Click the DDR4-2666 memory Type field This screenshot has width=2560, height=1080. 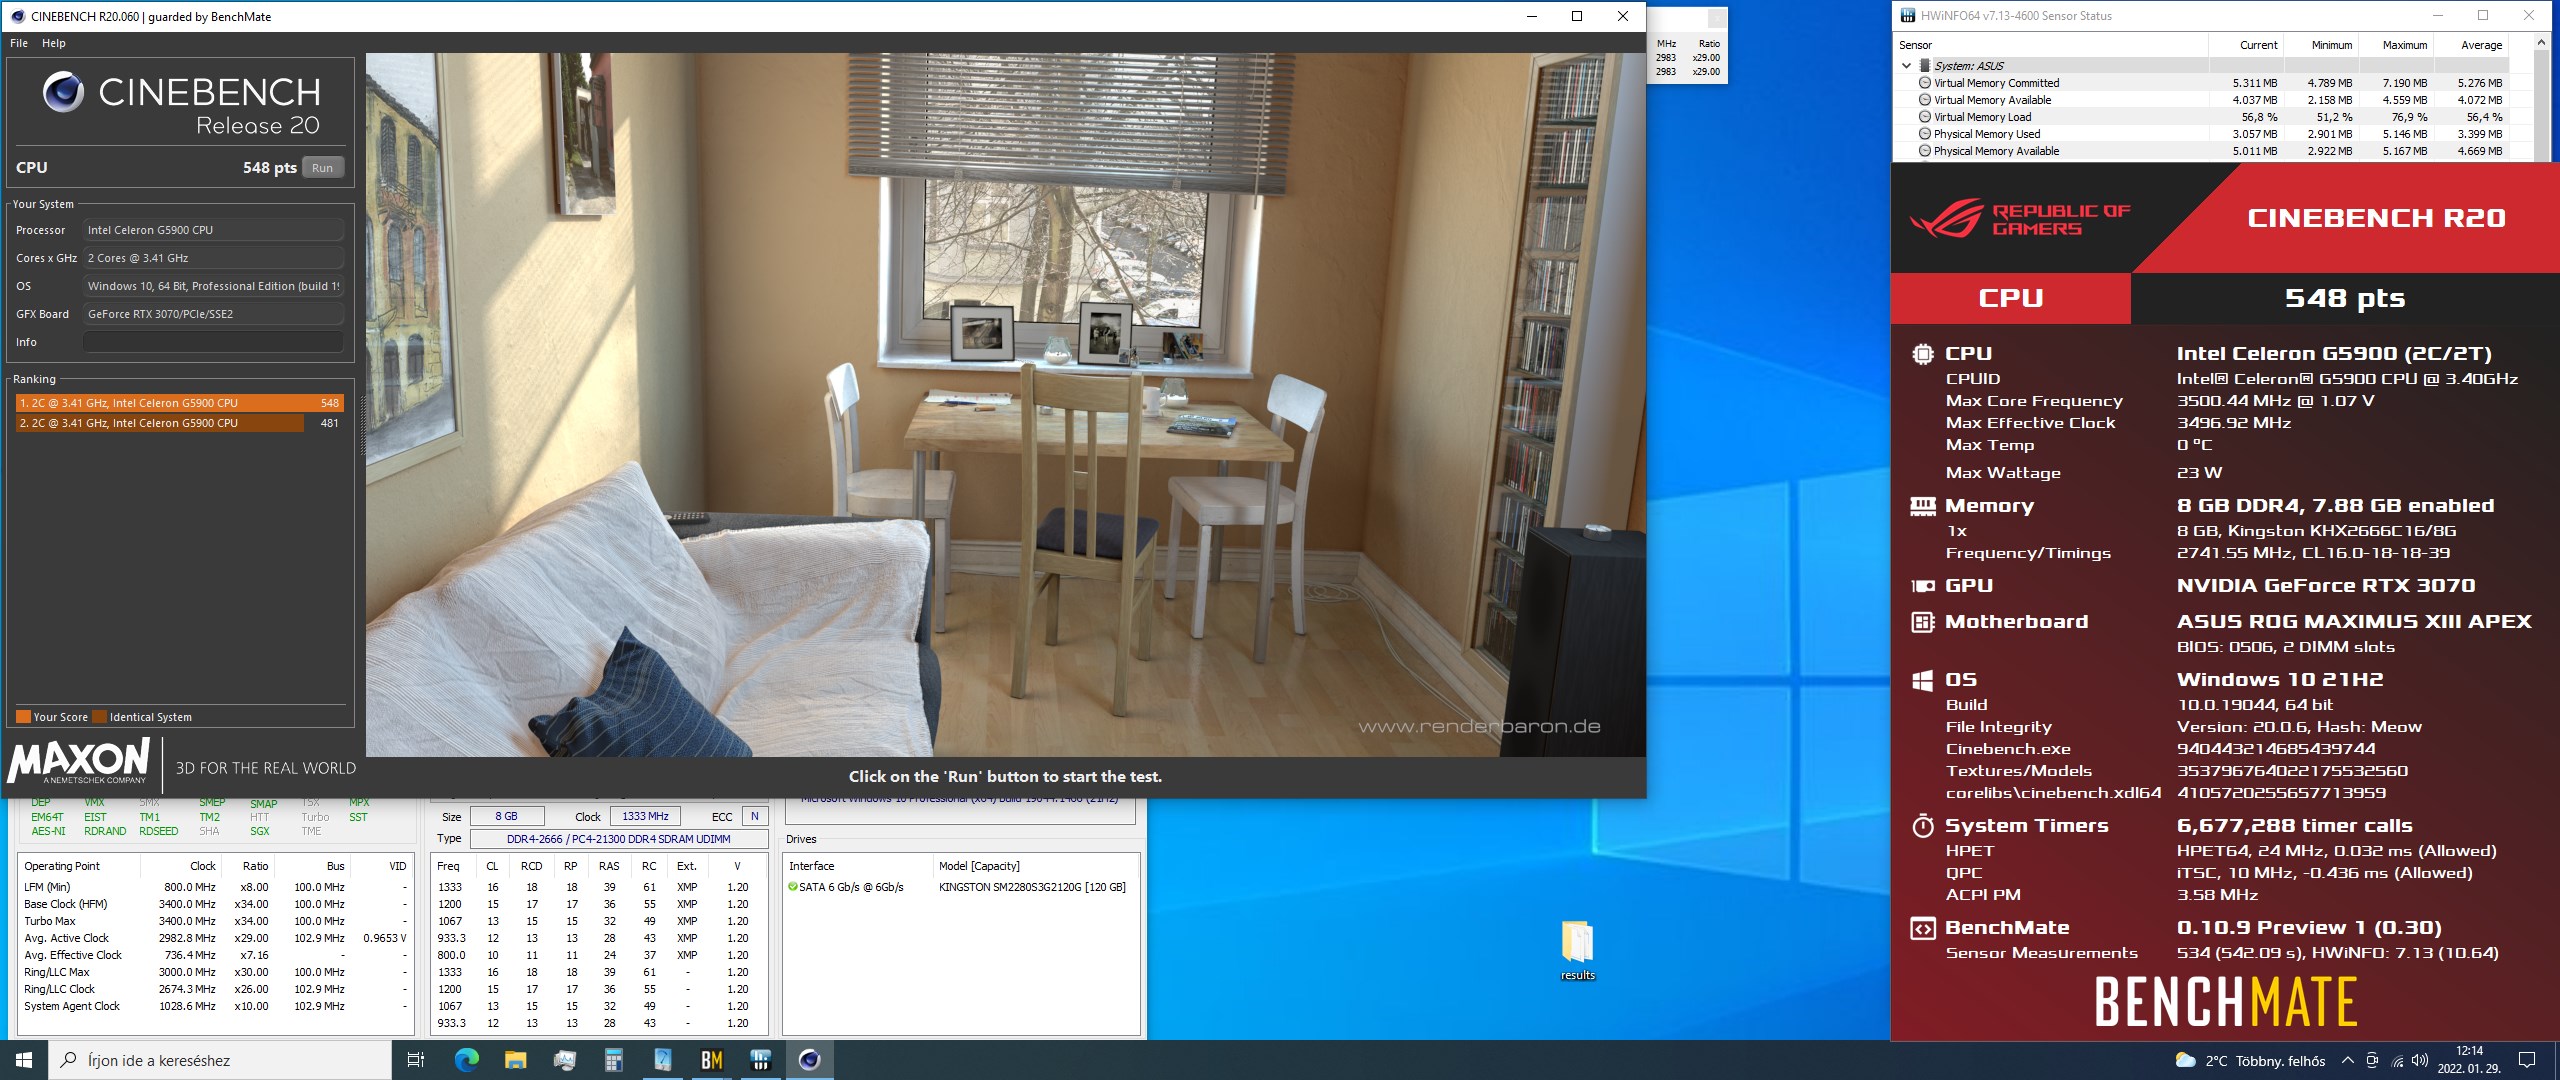(x=618, y=839)
